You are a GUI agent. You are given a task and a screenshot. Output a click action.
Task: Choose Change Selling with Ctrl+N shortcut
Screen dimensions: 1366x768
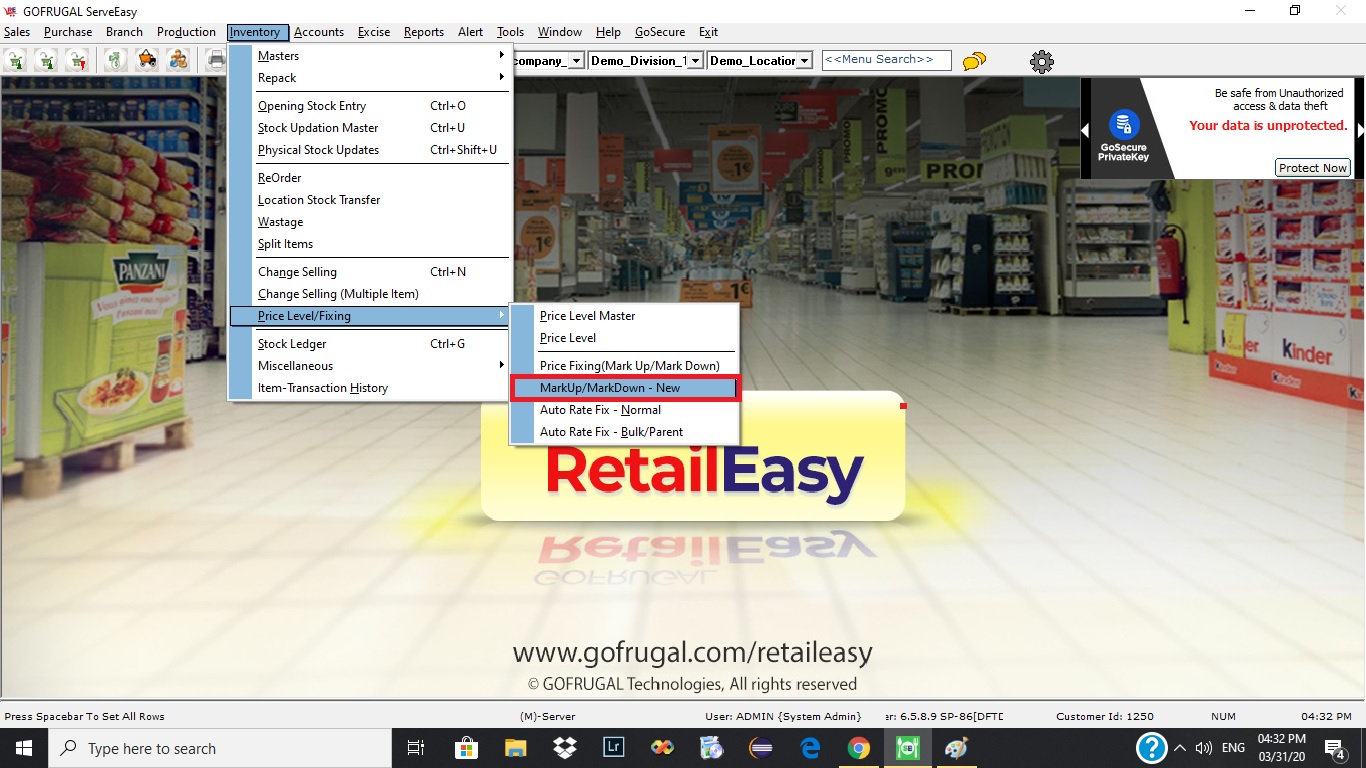tap(370, 272)
